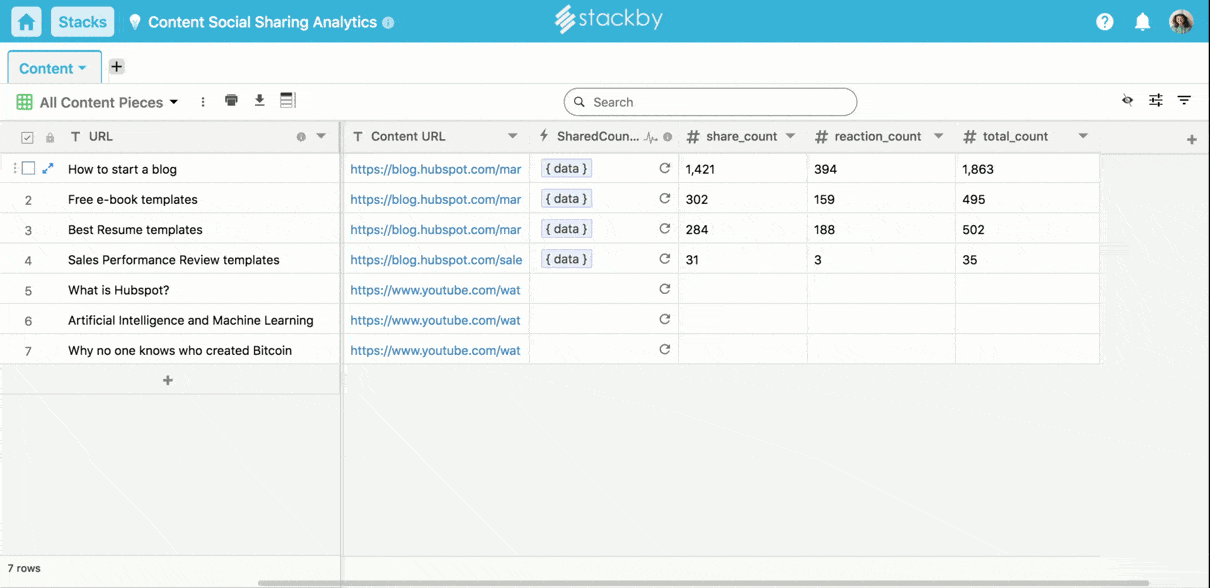The image size is (1210, 588).
Task: Open the notifications bell
Action: click(x=1142, y=22)
